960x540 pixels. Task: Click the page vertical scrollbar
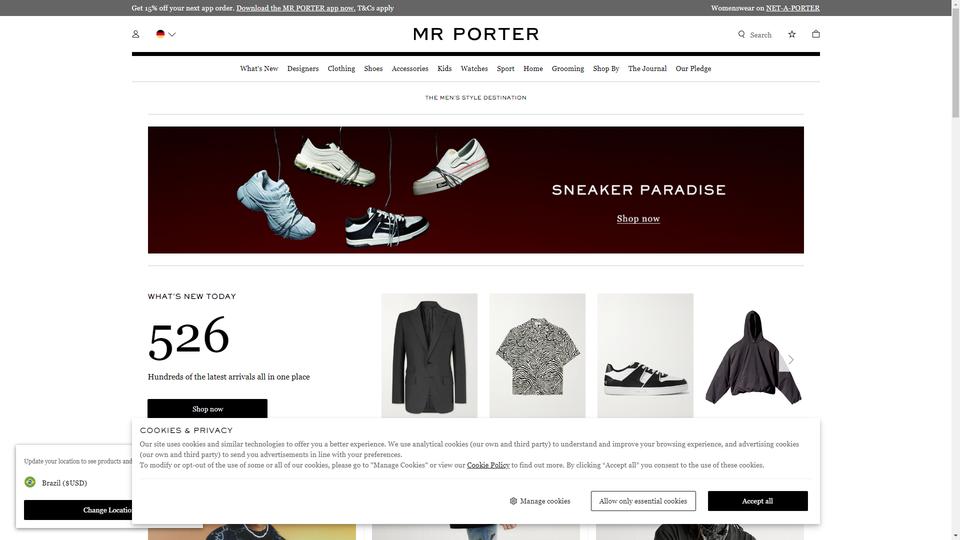coord(955,270)
